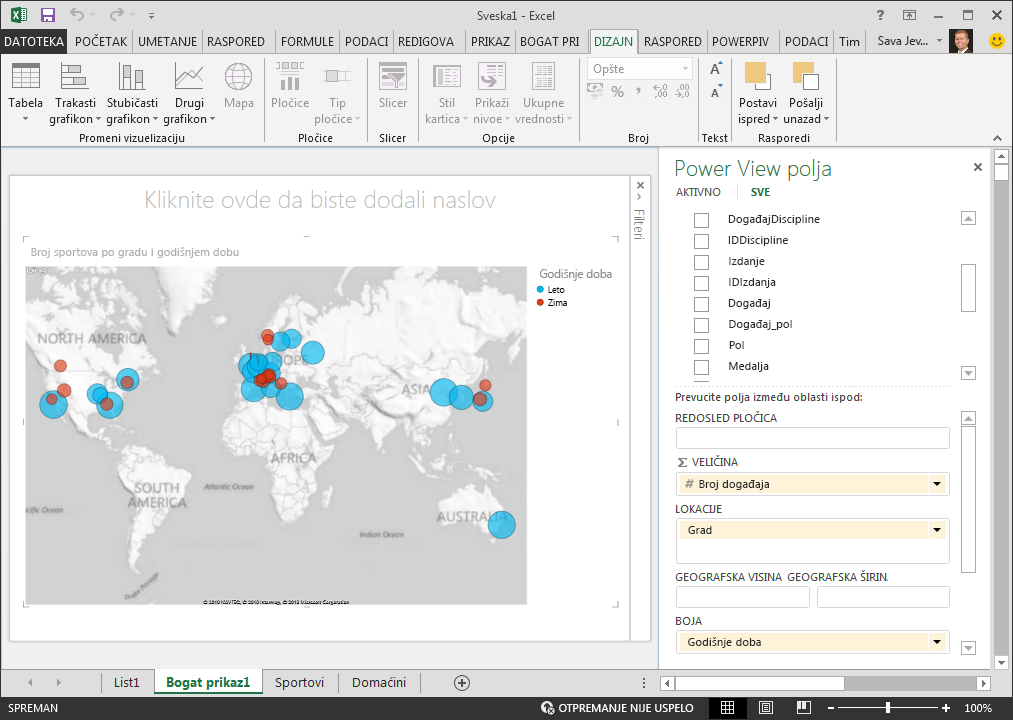Click the zoom slider handle

[888, 708]
